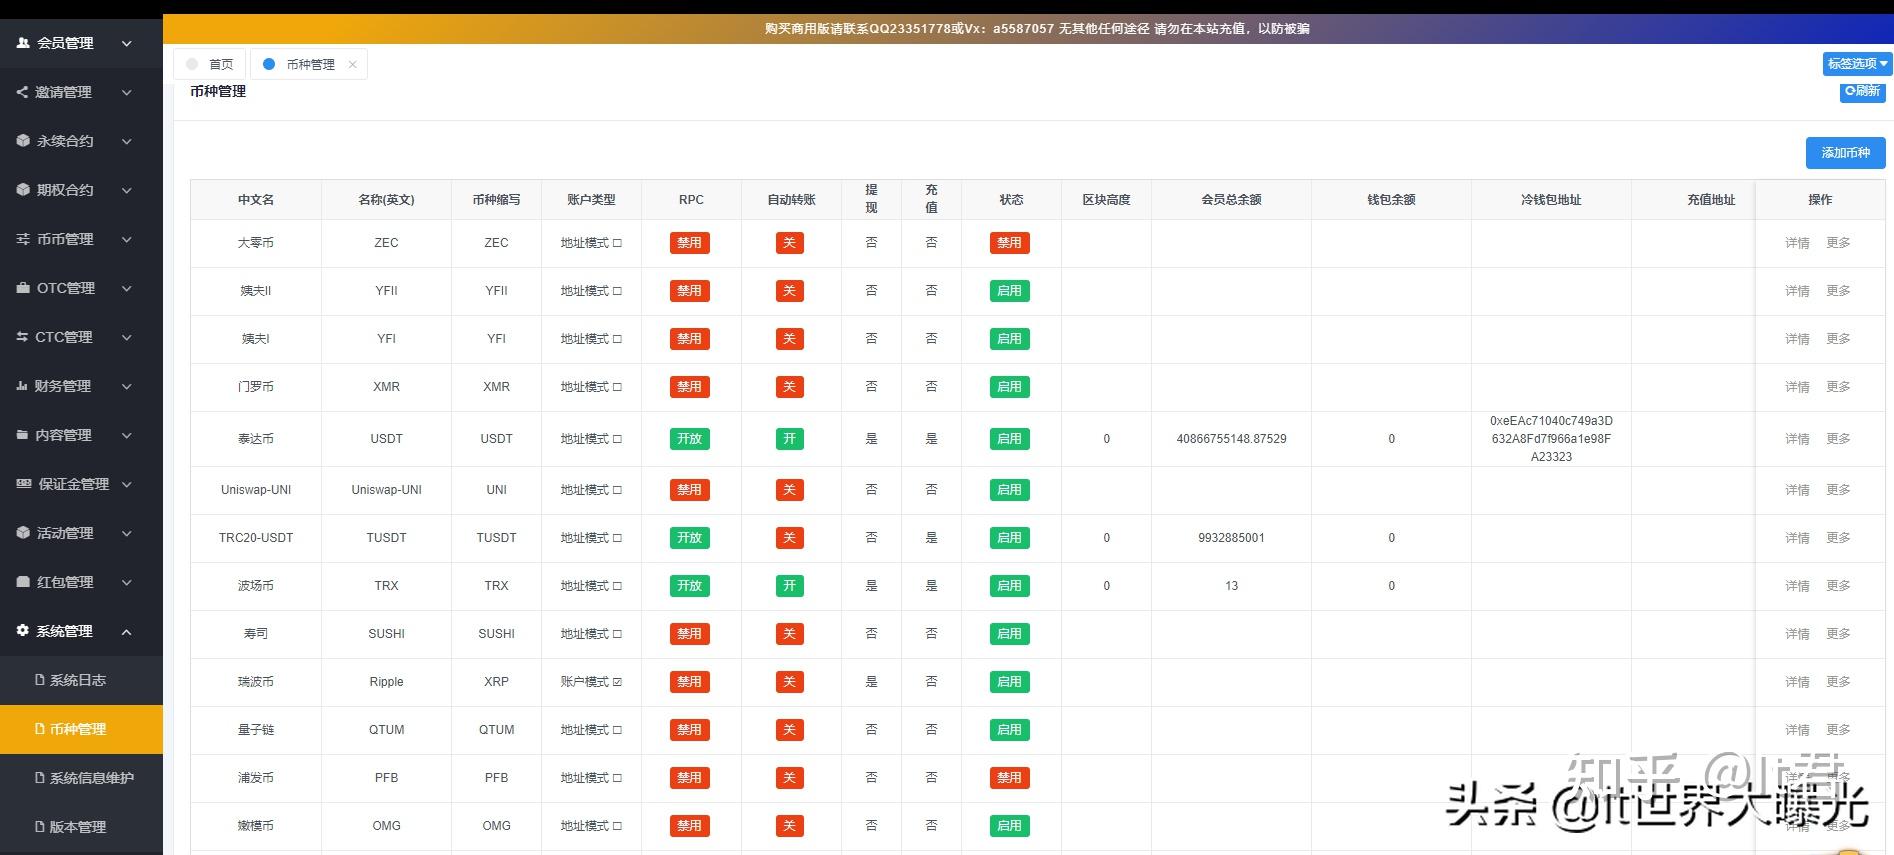Open 详情 for the Ripple row
1894x855 pixels.
pyautogui.click(x=1797, y=682)
